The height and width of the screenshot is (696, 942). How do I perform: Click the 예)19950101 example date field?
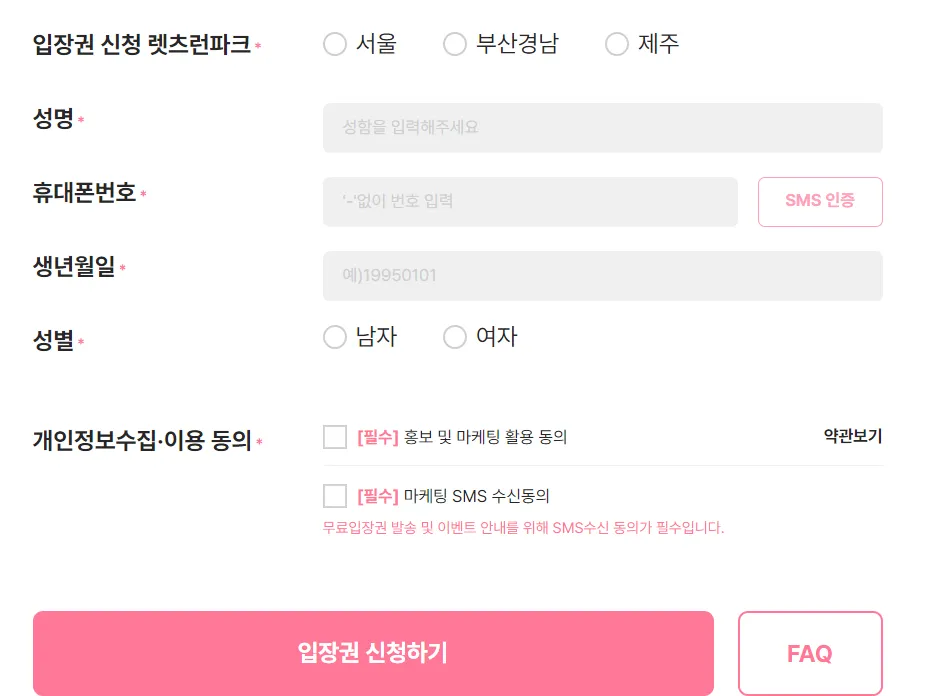tap(602, 275)
